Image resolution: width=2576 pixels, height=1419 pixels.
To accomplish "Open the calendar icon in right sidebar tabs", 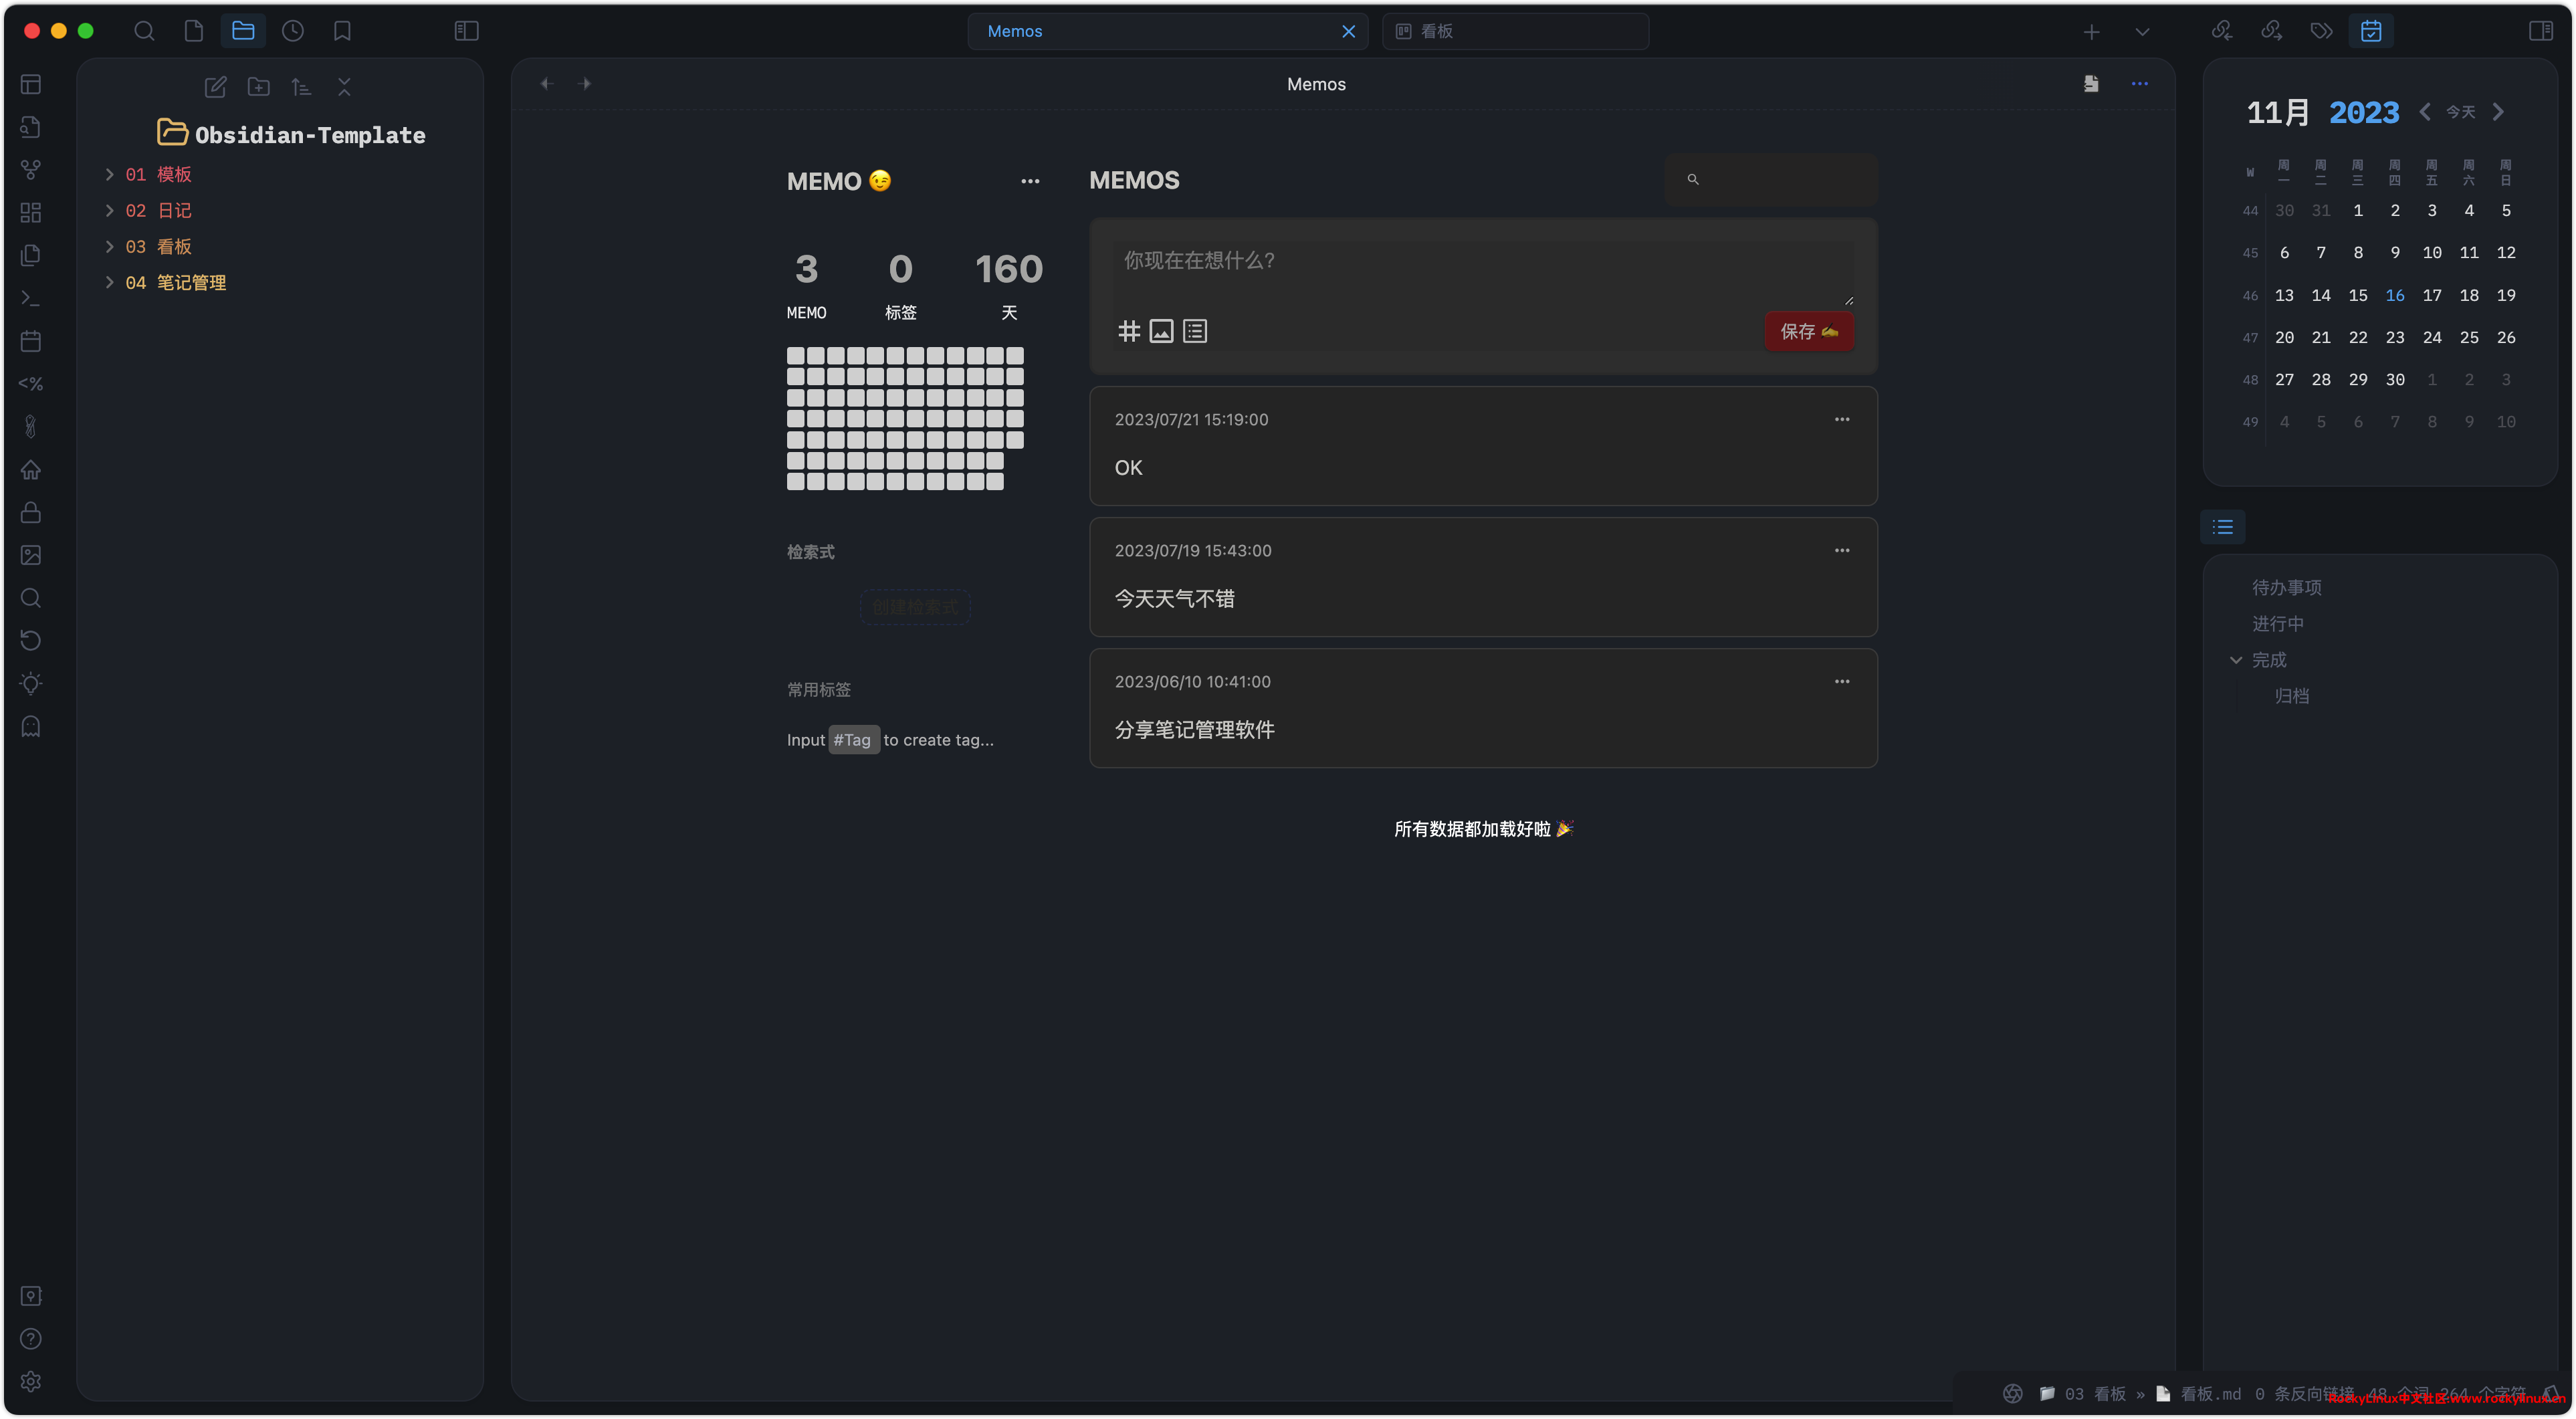I will (2371, 31).
